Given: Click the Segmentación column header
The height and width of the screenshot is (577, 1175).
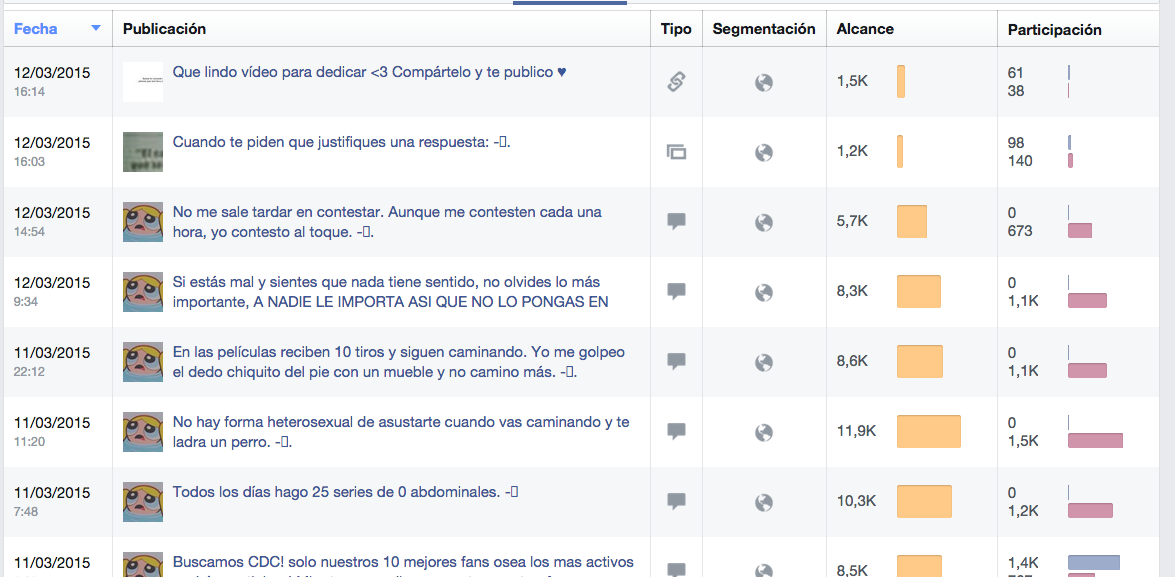Looking at the screenshot, I should point(764,29).
